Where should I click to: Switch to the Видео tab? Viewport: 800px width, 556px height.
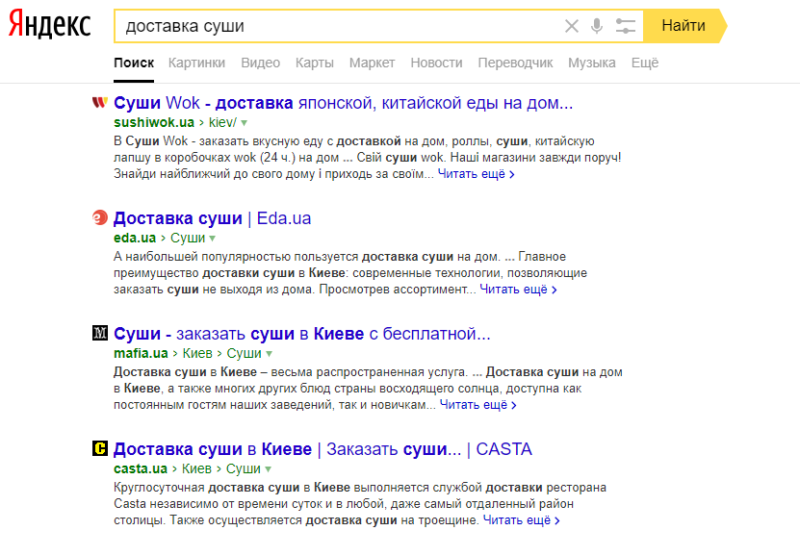click(260, 63)
